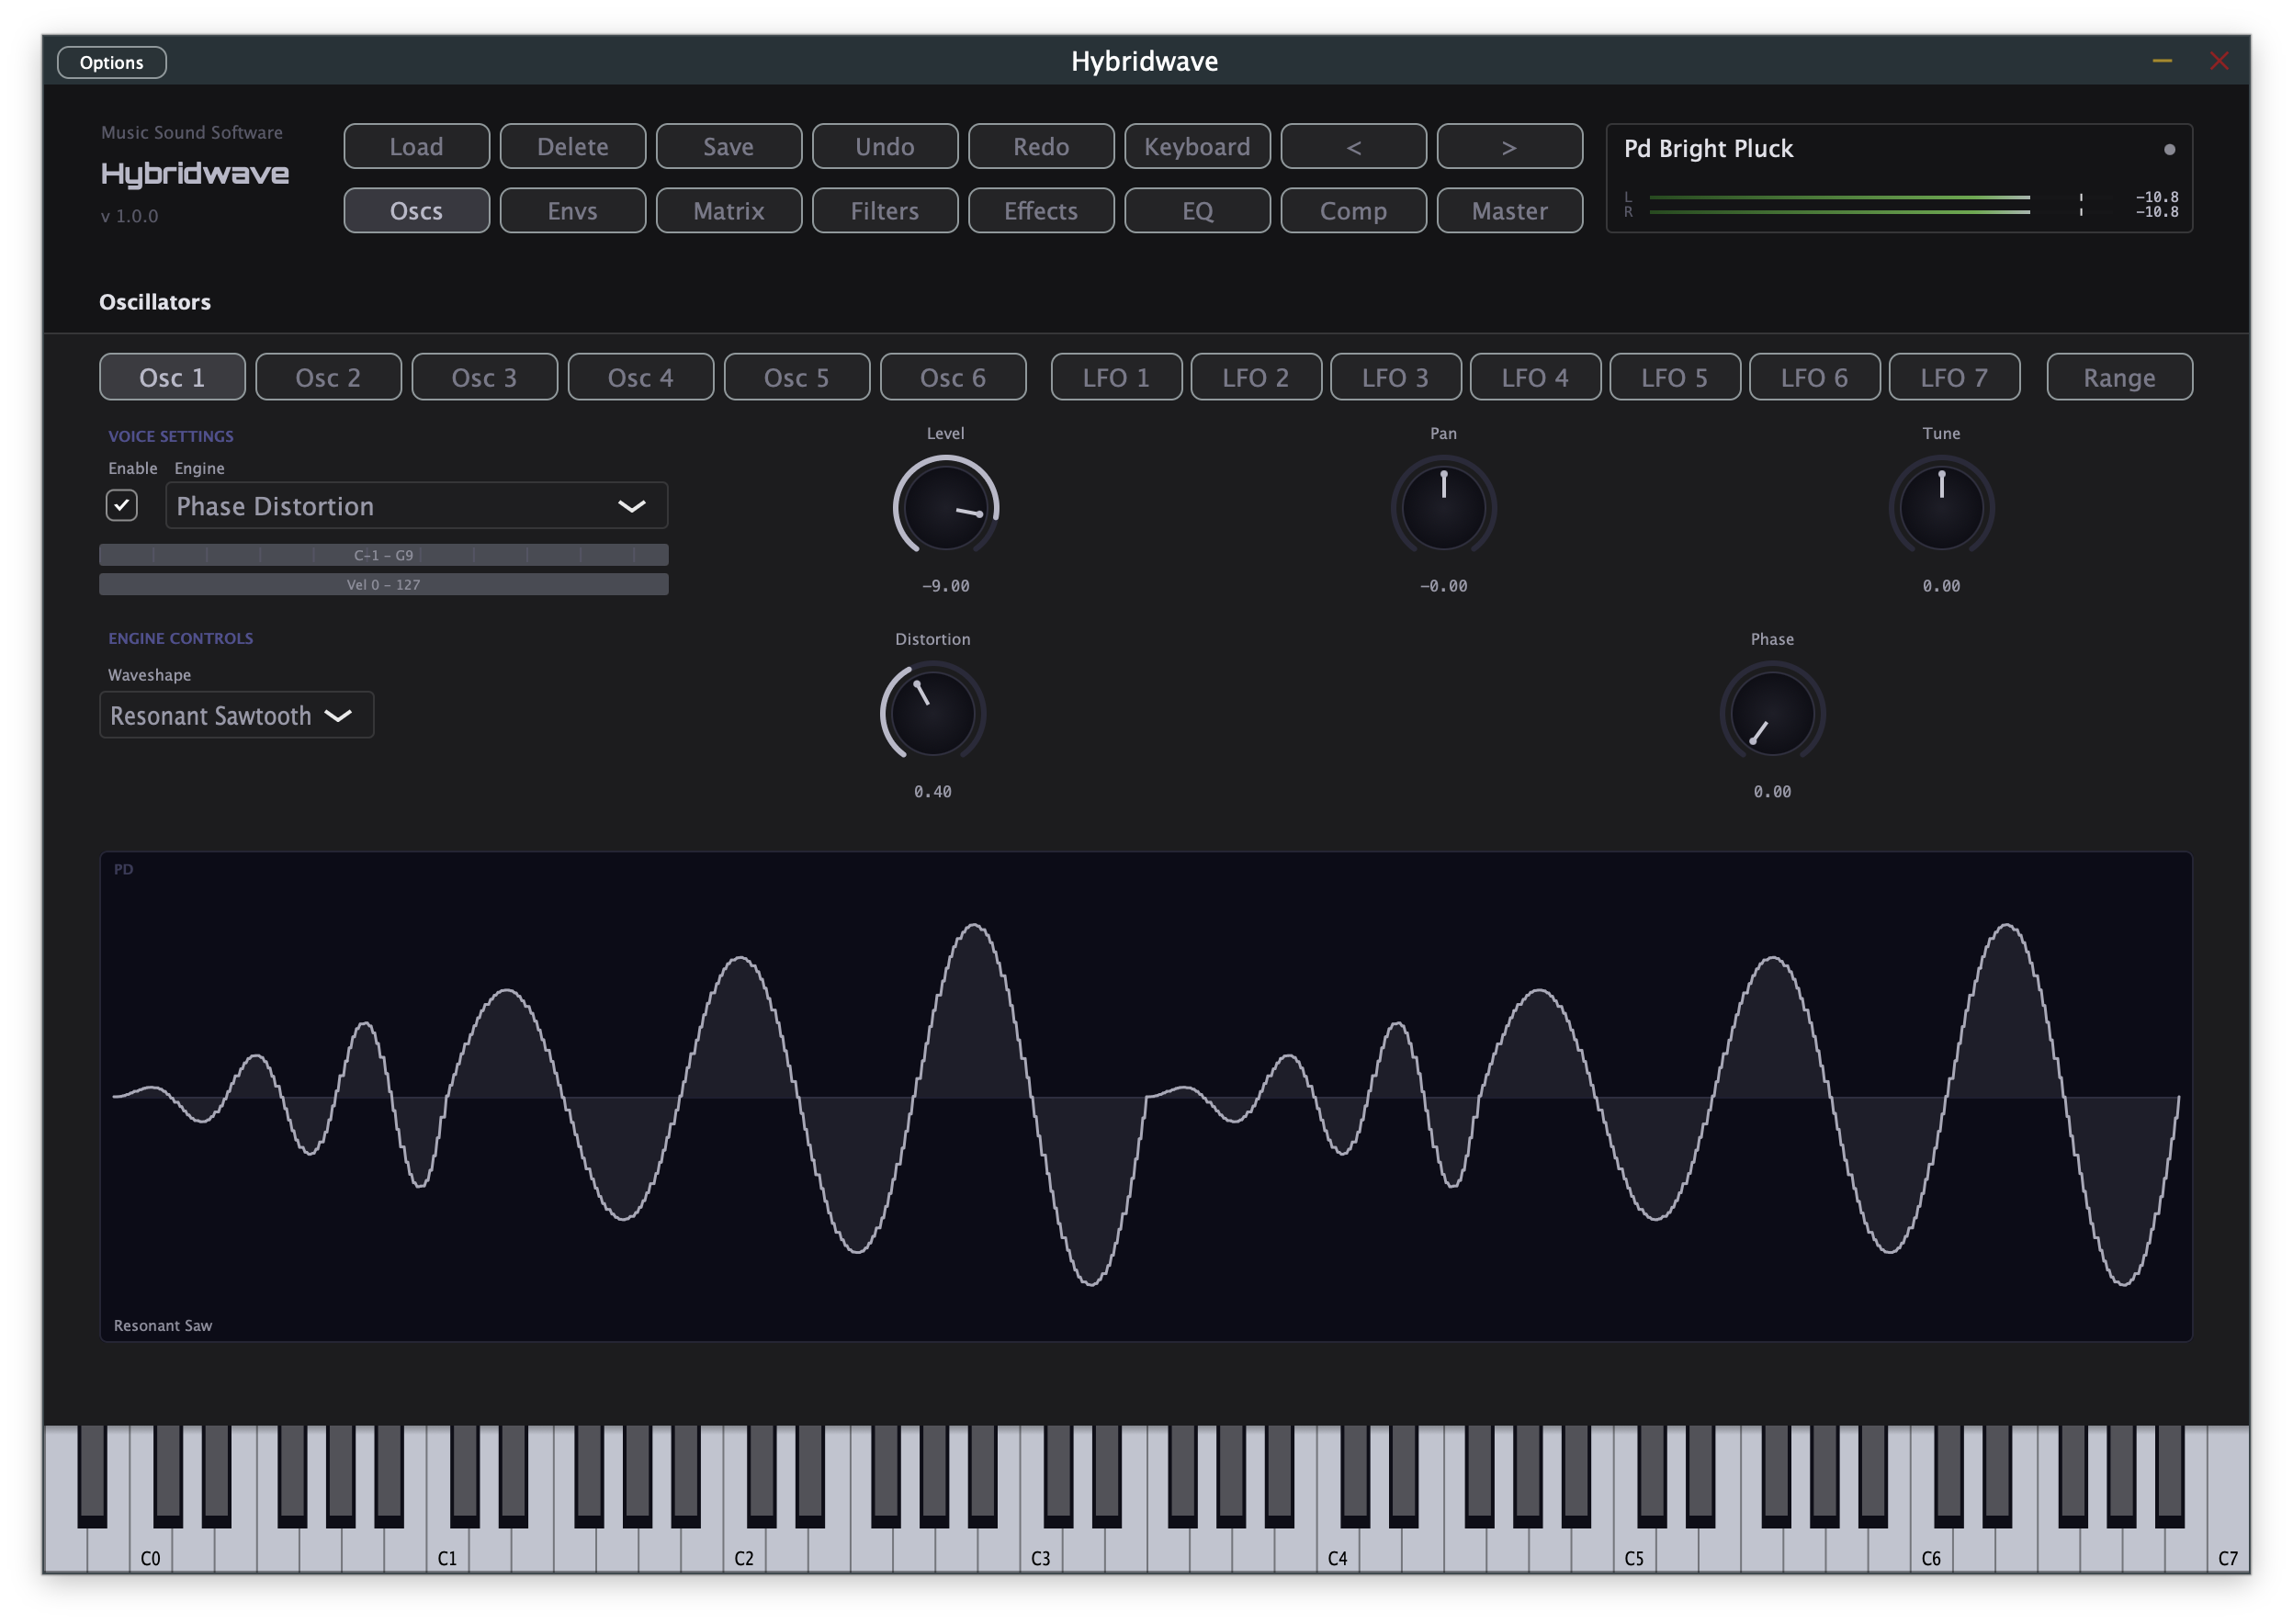Switch to the Oscs tab
The height and width of the screenshot is (1624, 2293).
pos(416,210)
